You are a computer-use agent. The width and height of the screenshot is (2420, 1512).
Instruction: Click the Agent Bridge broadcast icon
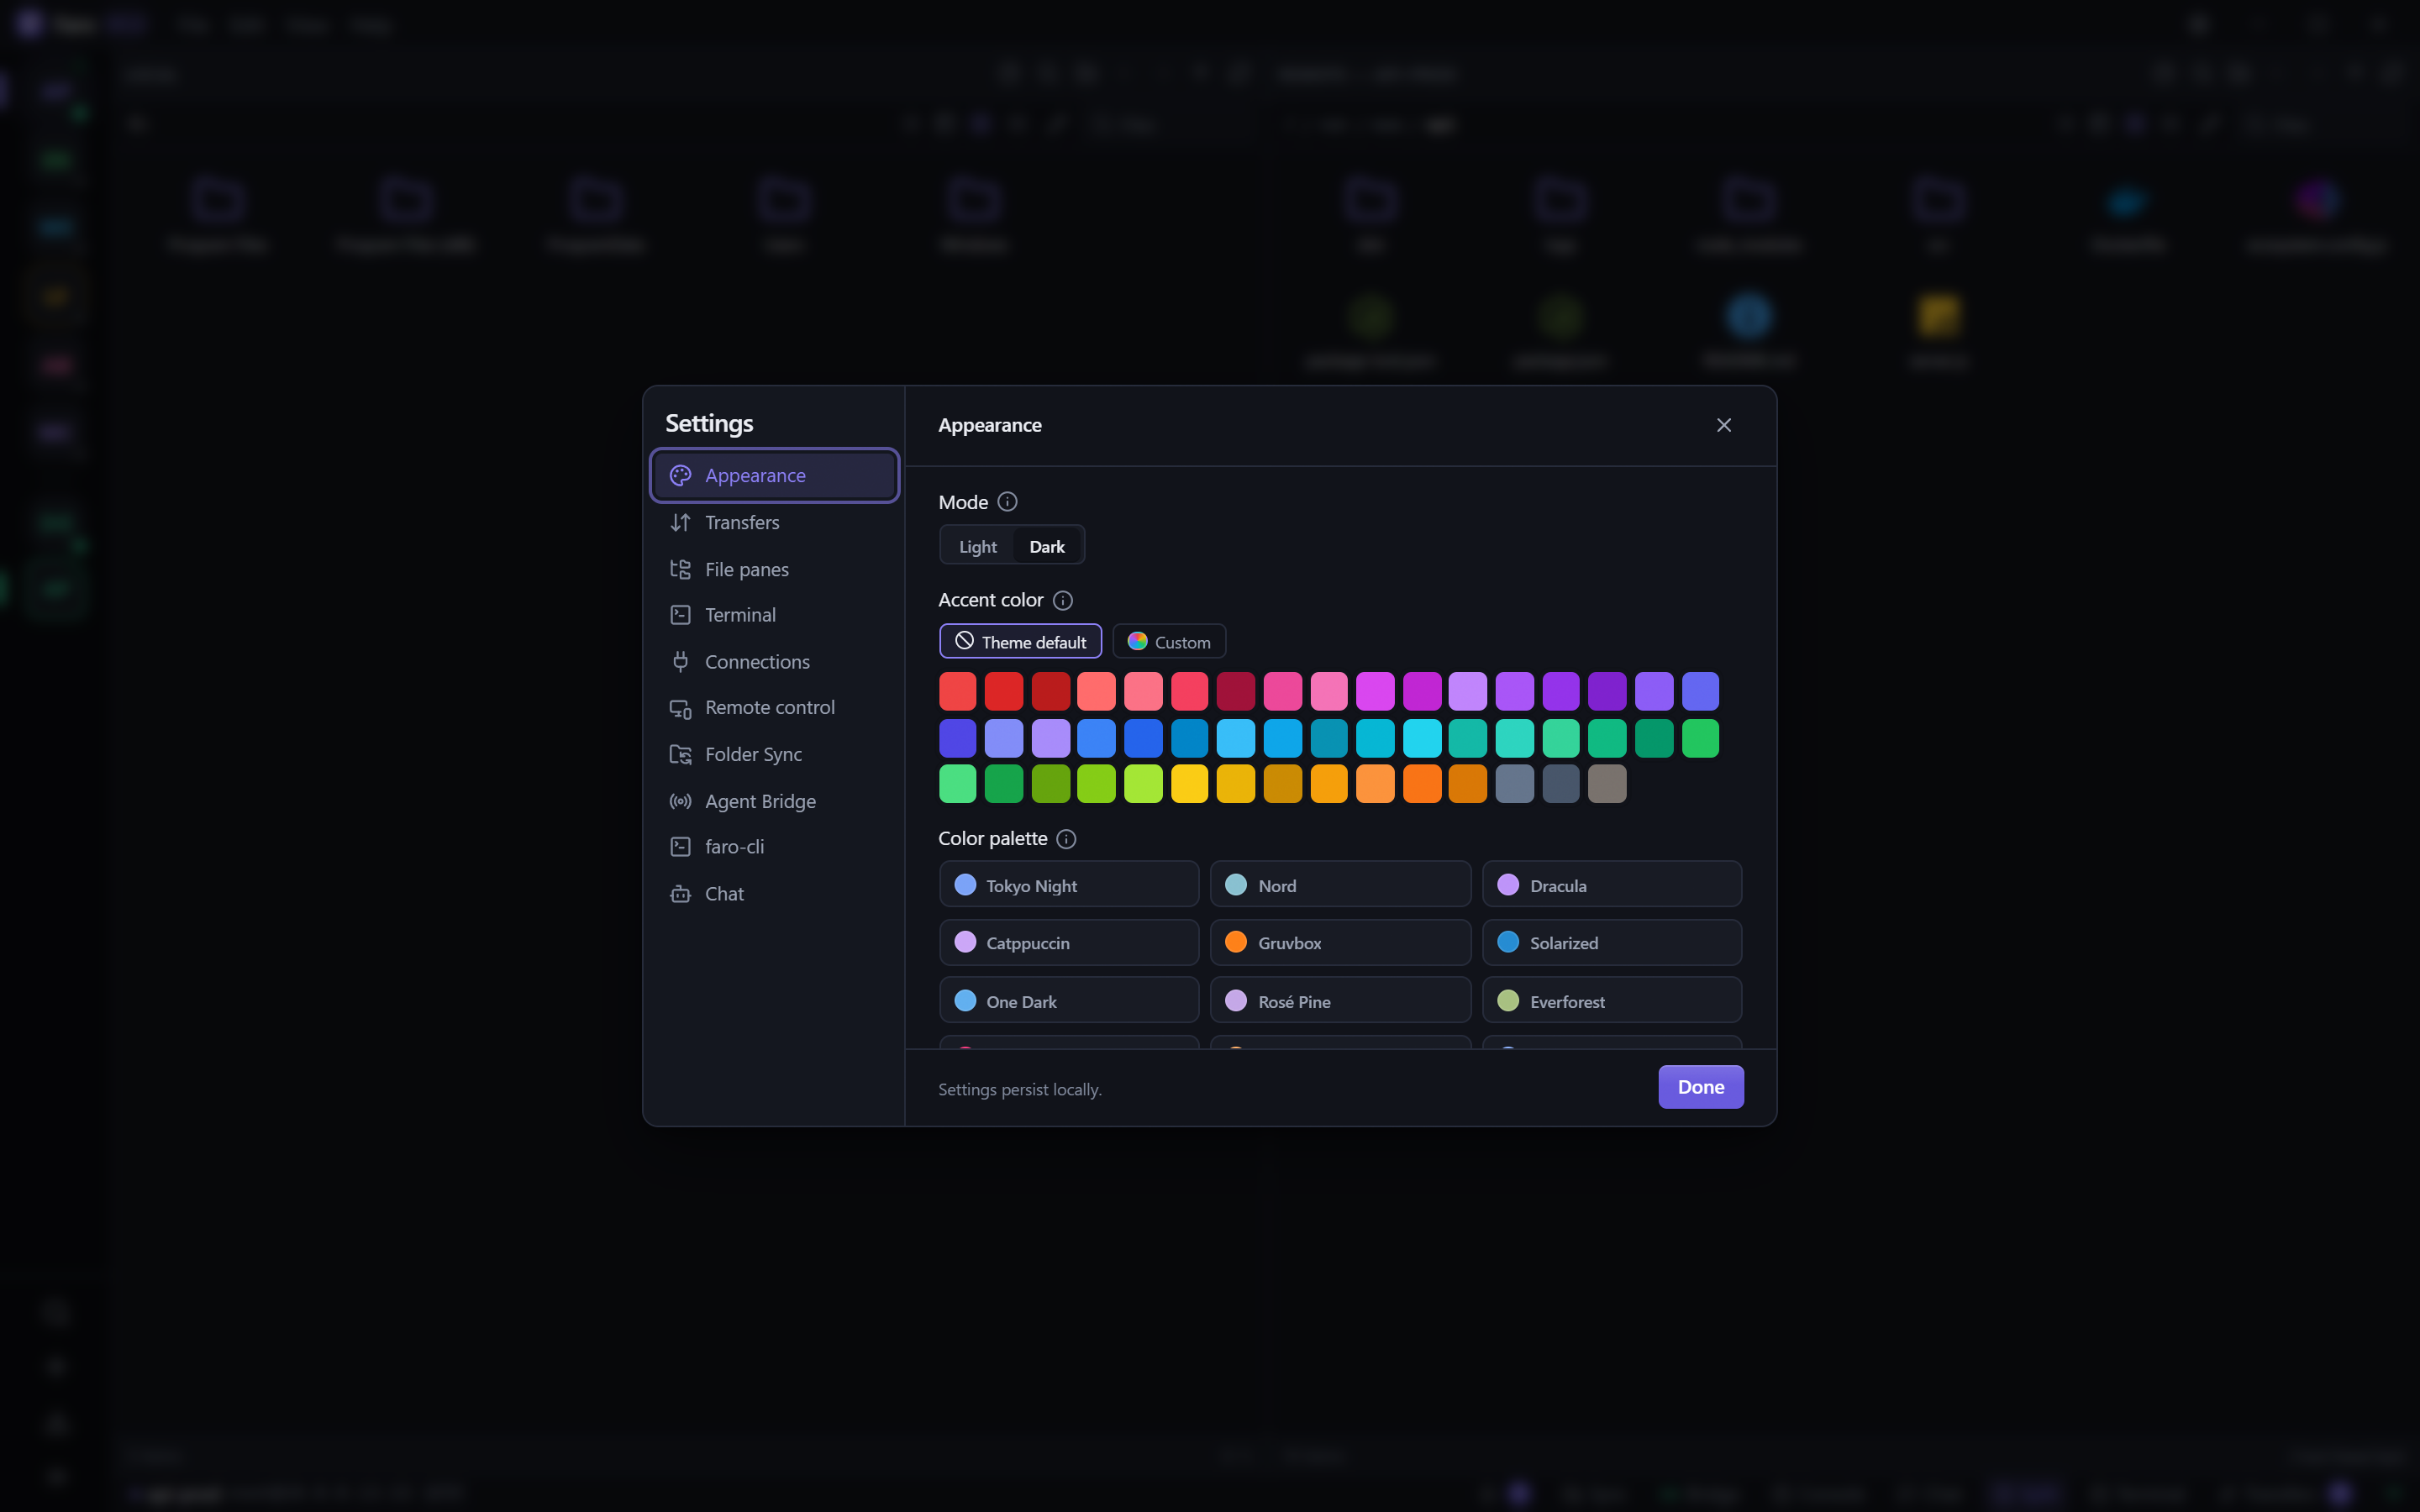[680, 801]
